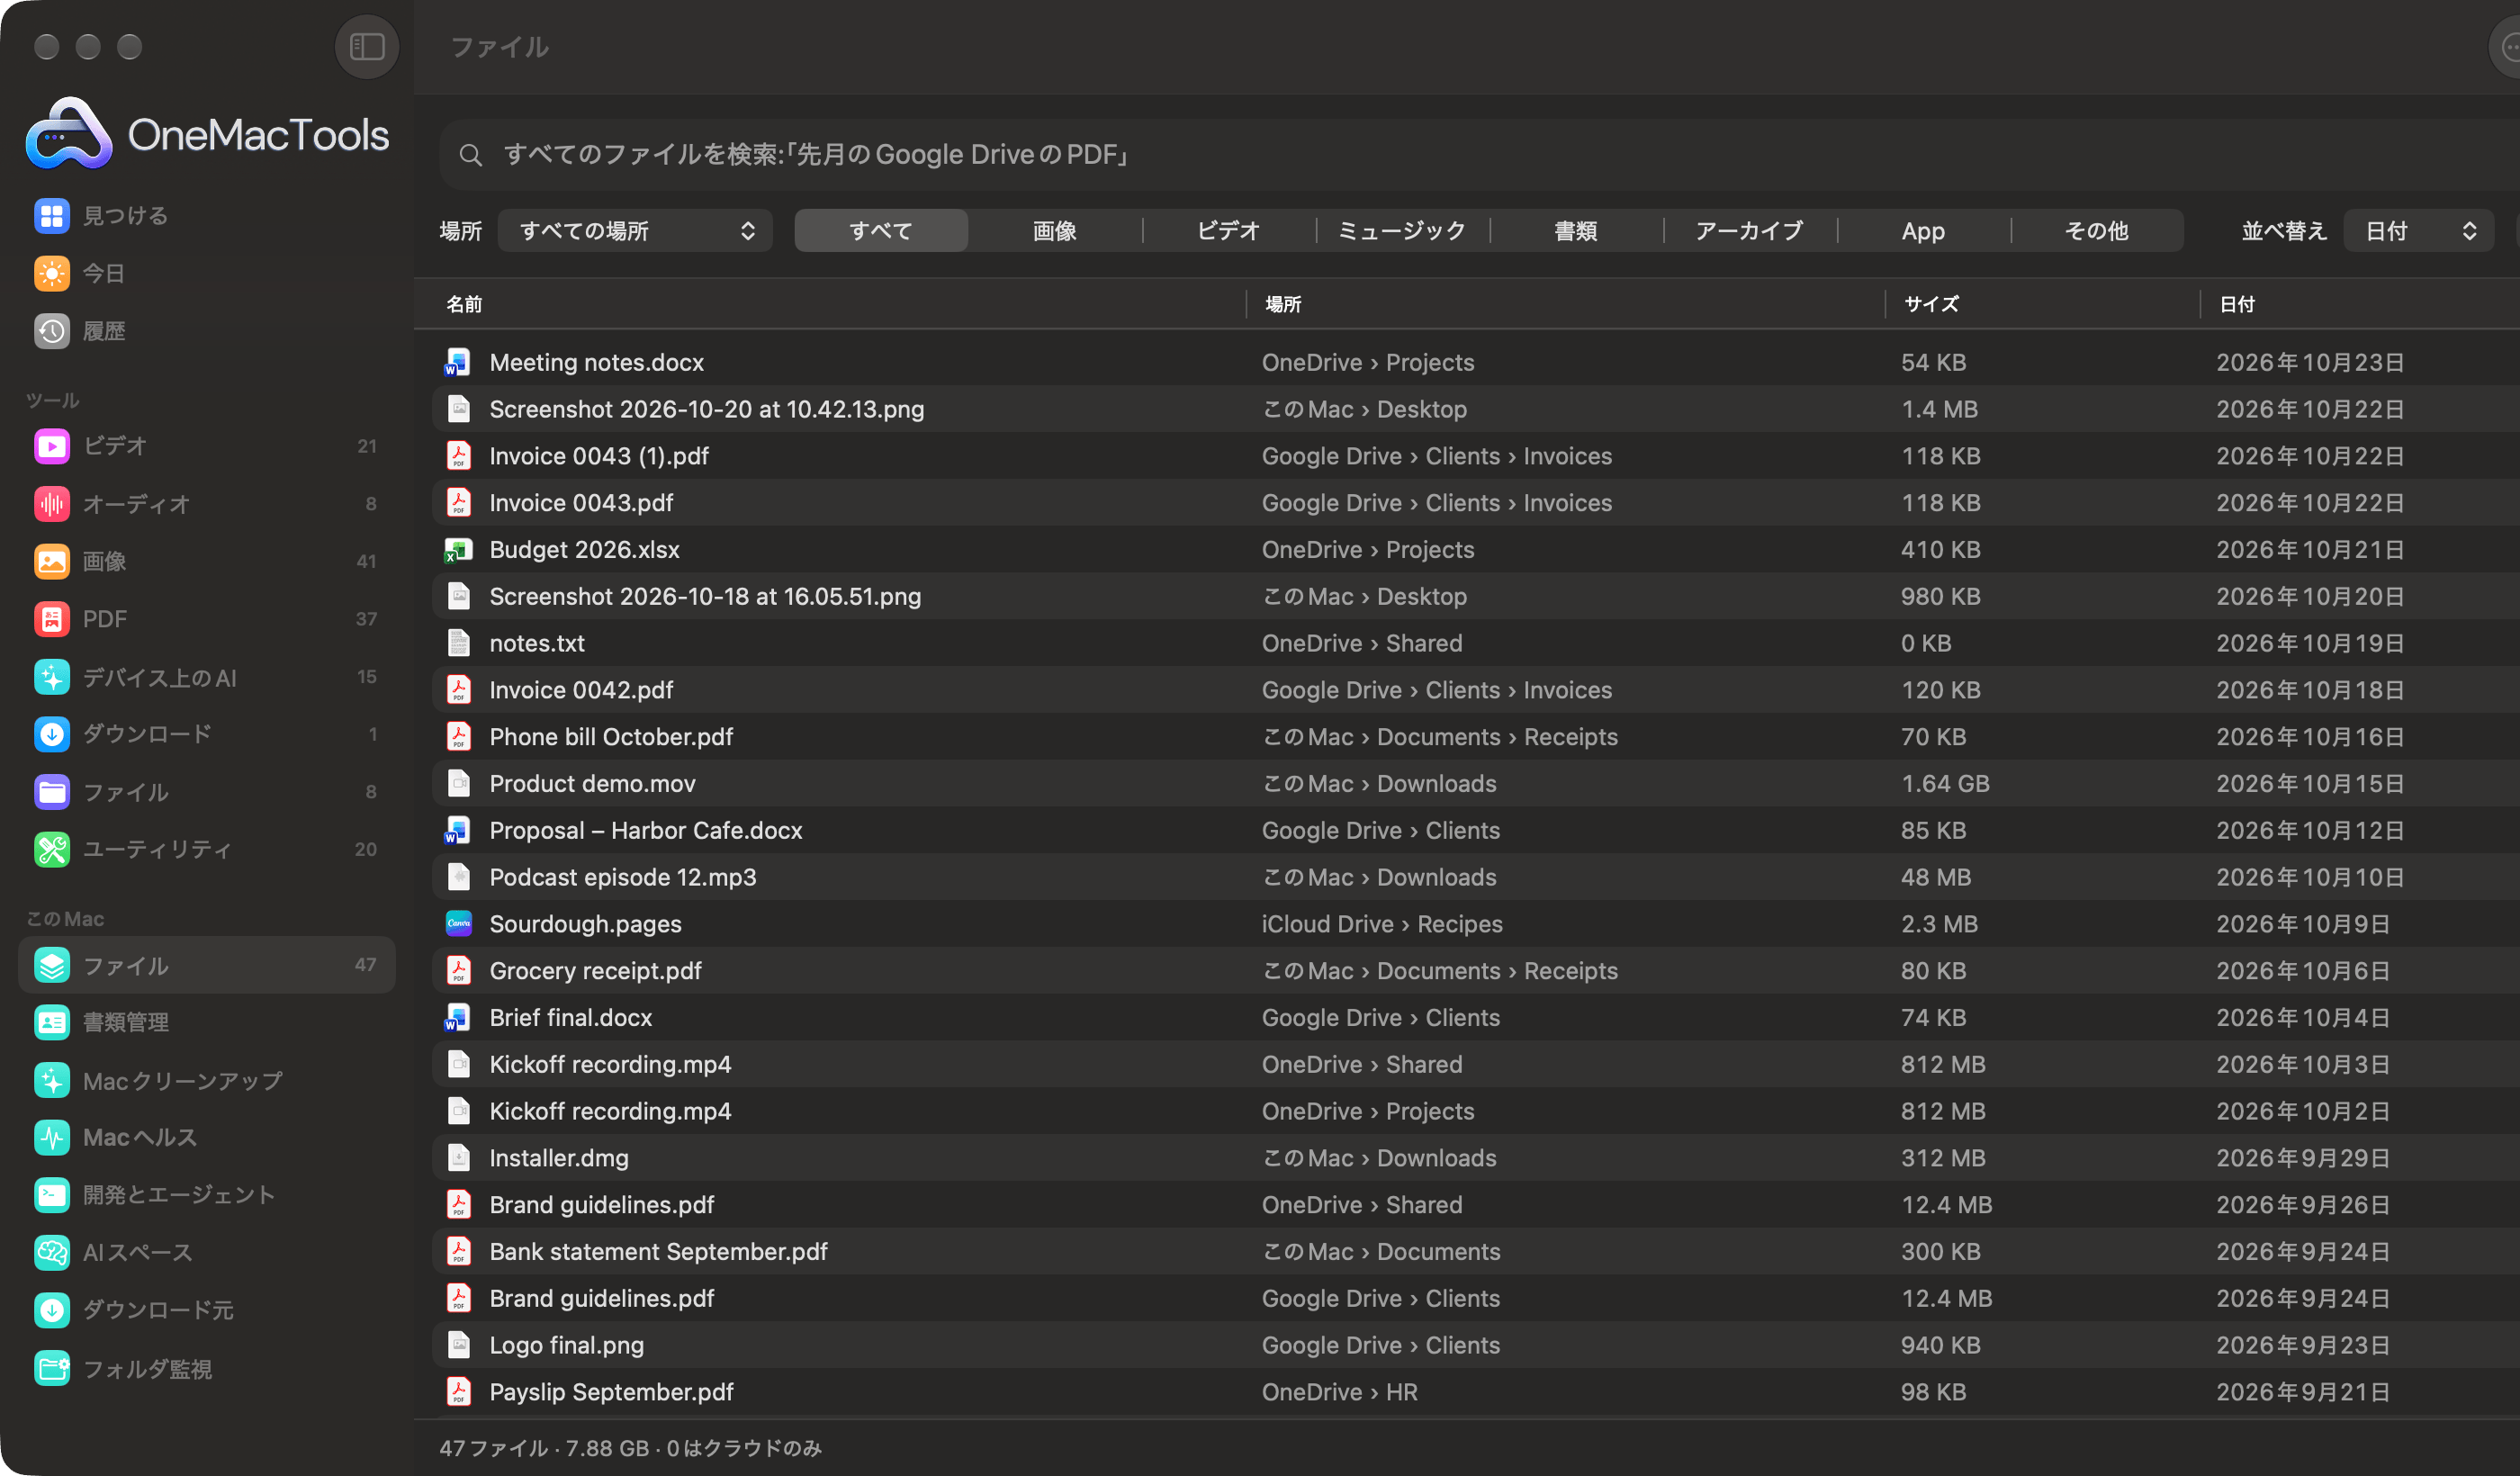This screenshot has width=2520, height=1476.
Task: Select Payslip September.pdf row
Action: [x=1476, y=1392]
